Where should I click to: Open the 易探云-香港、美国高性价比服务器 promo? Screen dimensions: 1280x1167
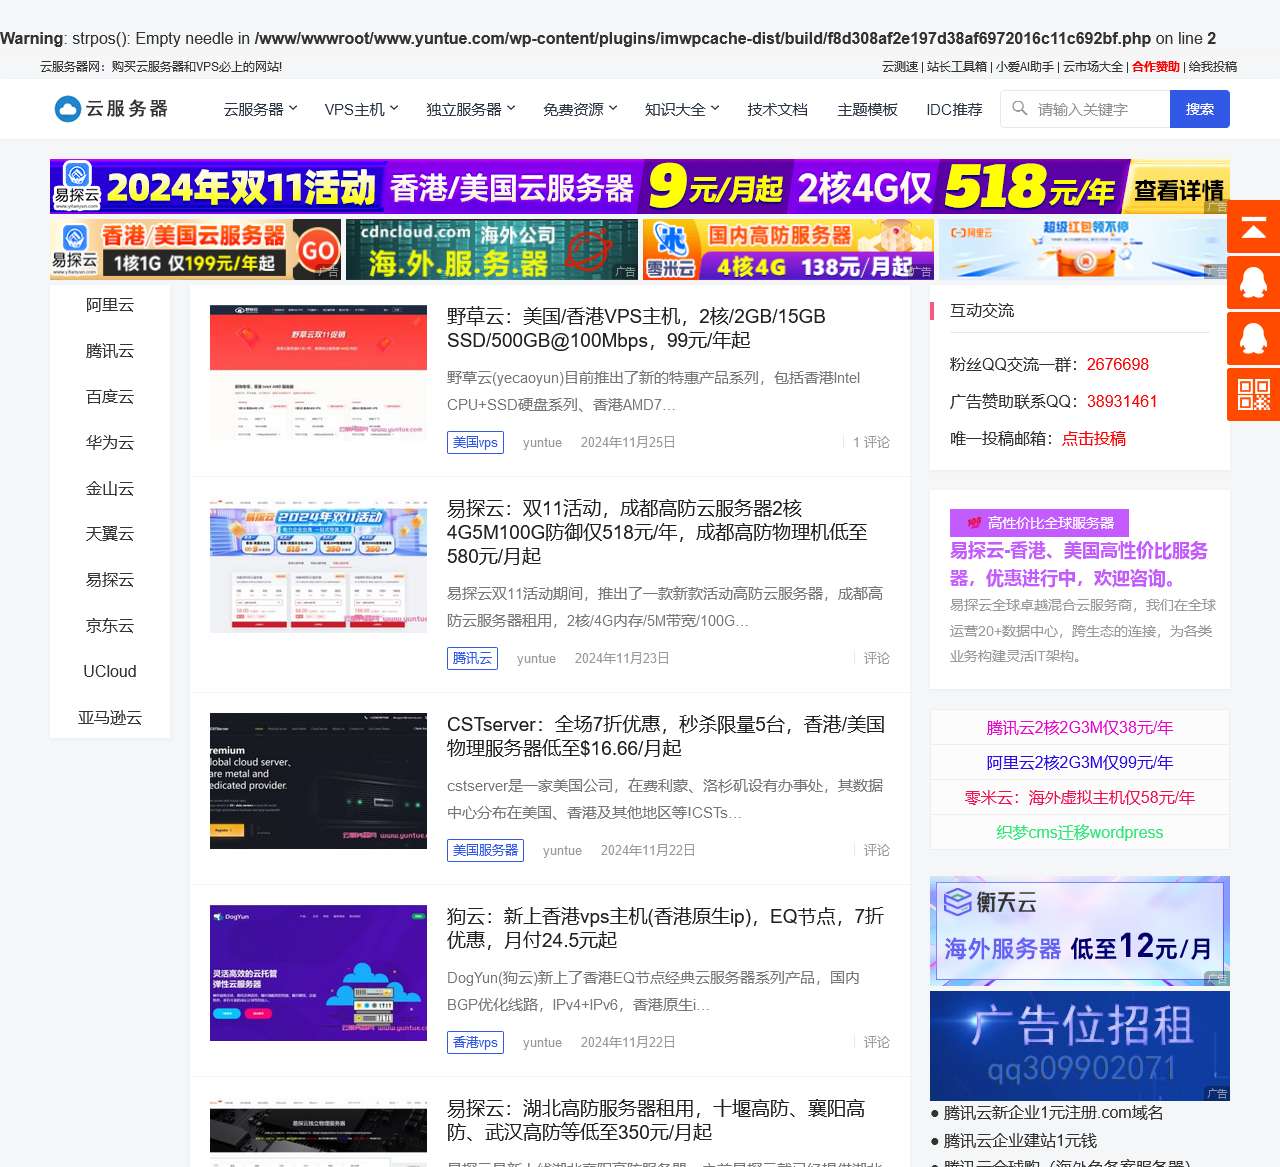1079,564
